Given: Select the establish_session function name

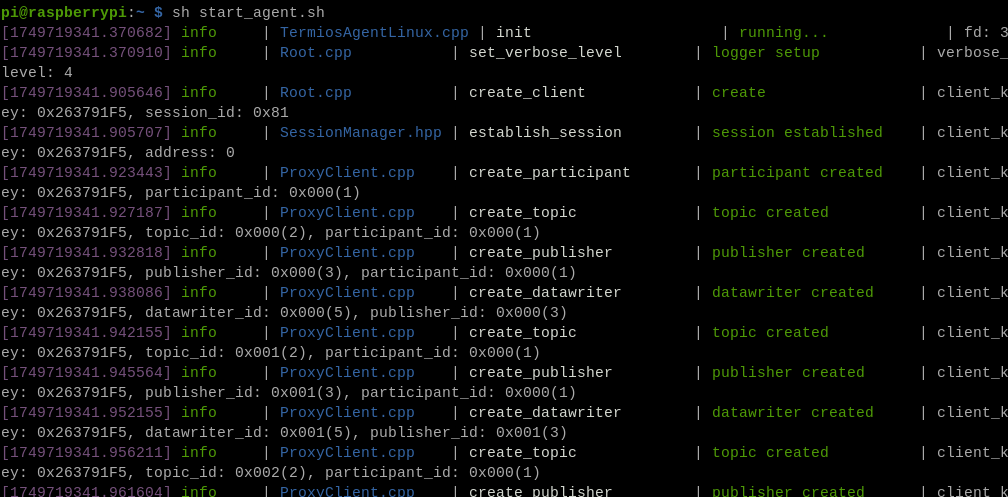Looking at the screenshot, I should point(545,133).
